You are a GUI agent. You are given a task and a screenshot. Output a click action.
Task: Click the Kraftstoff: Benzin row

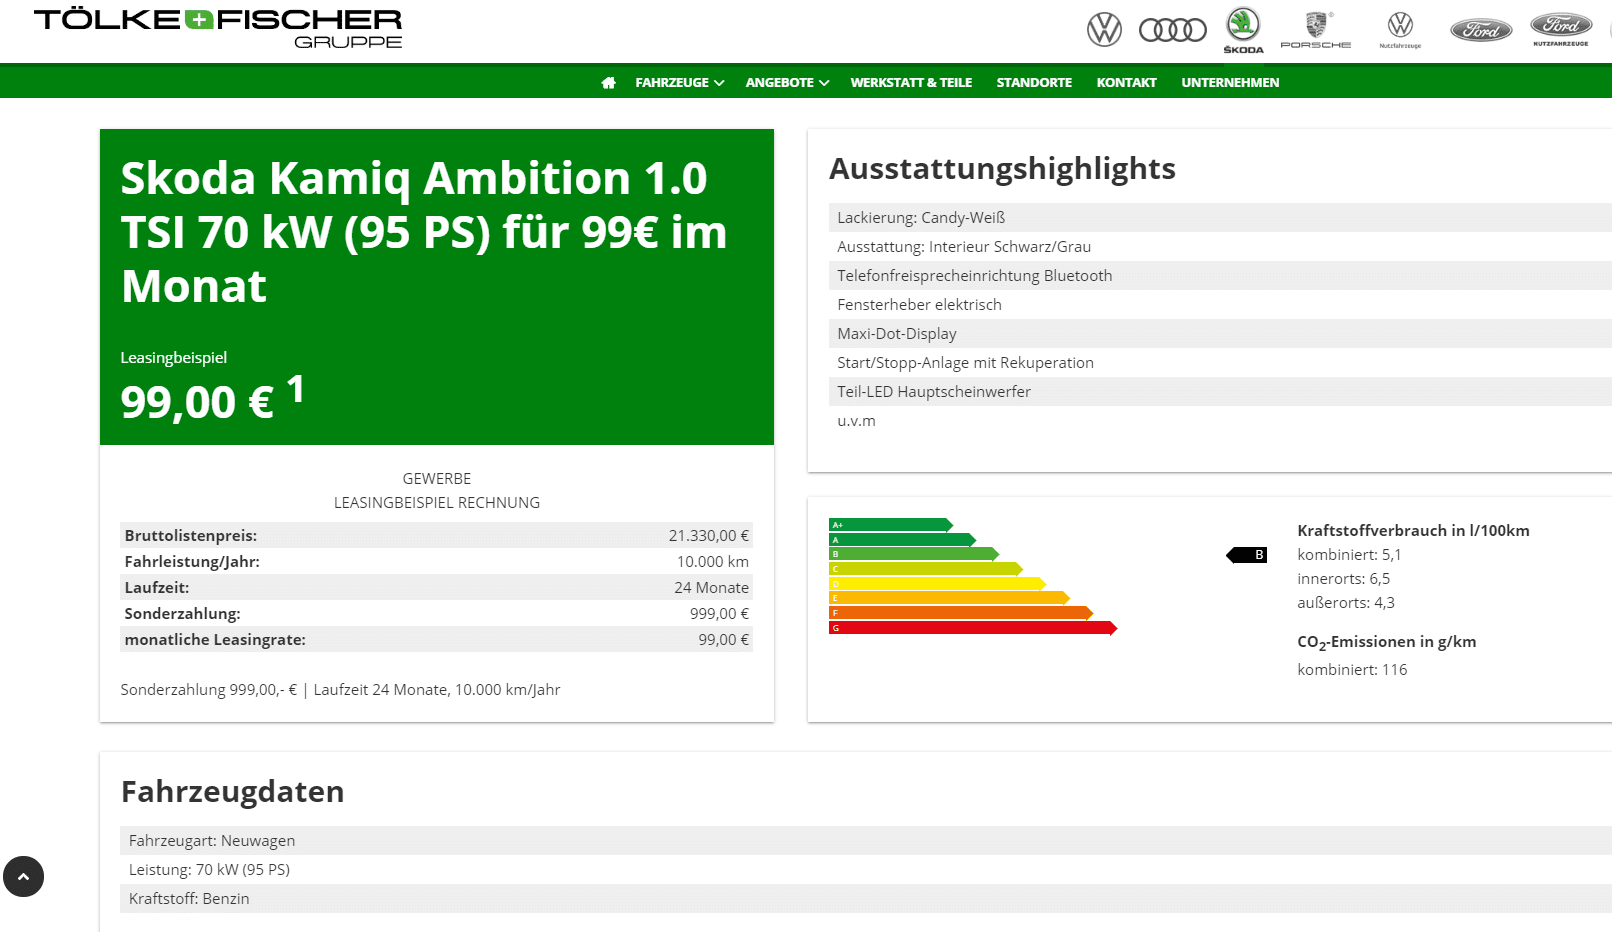[866, 898]
